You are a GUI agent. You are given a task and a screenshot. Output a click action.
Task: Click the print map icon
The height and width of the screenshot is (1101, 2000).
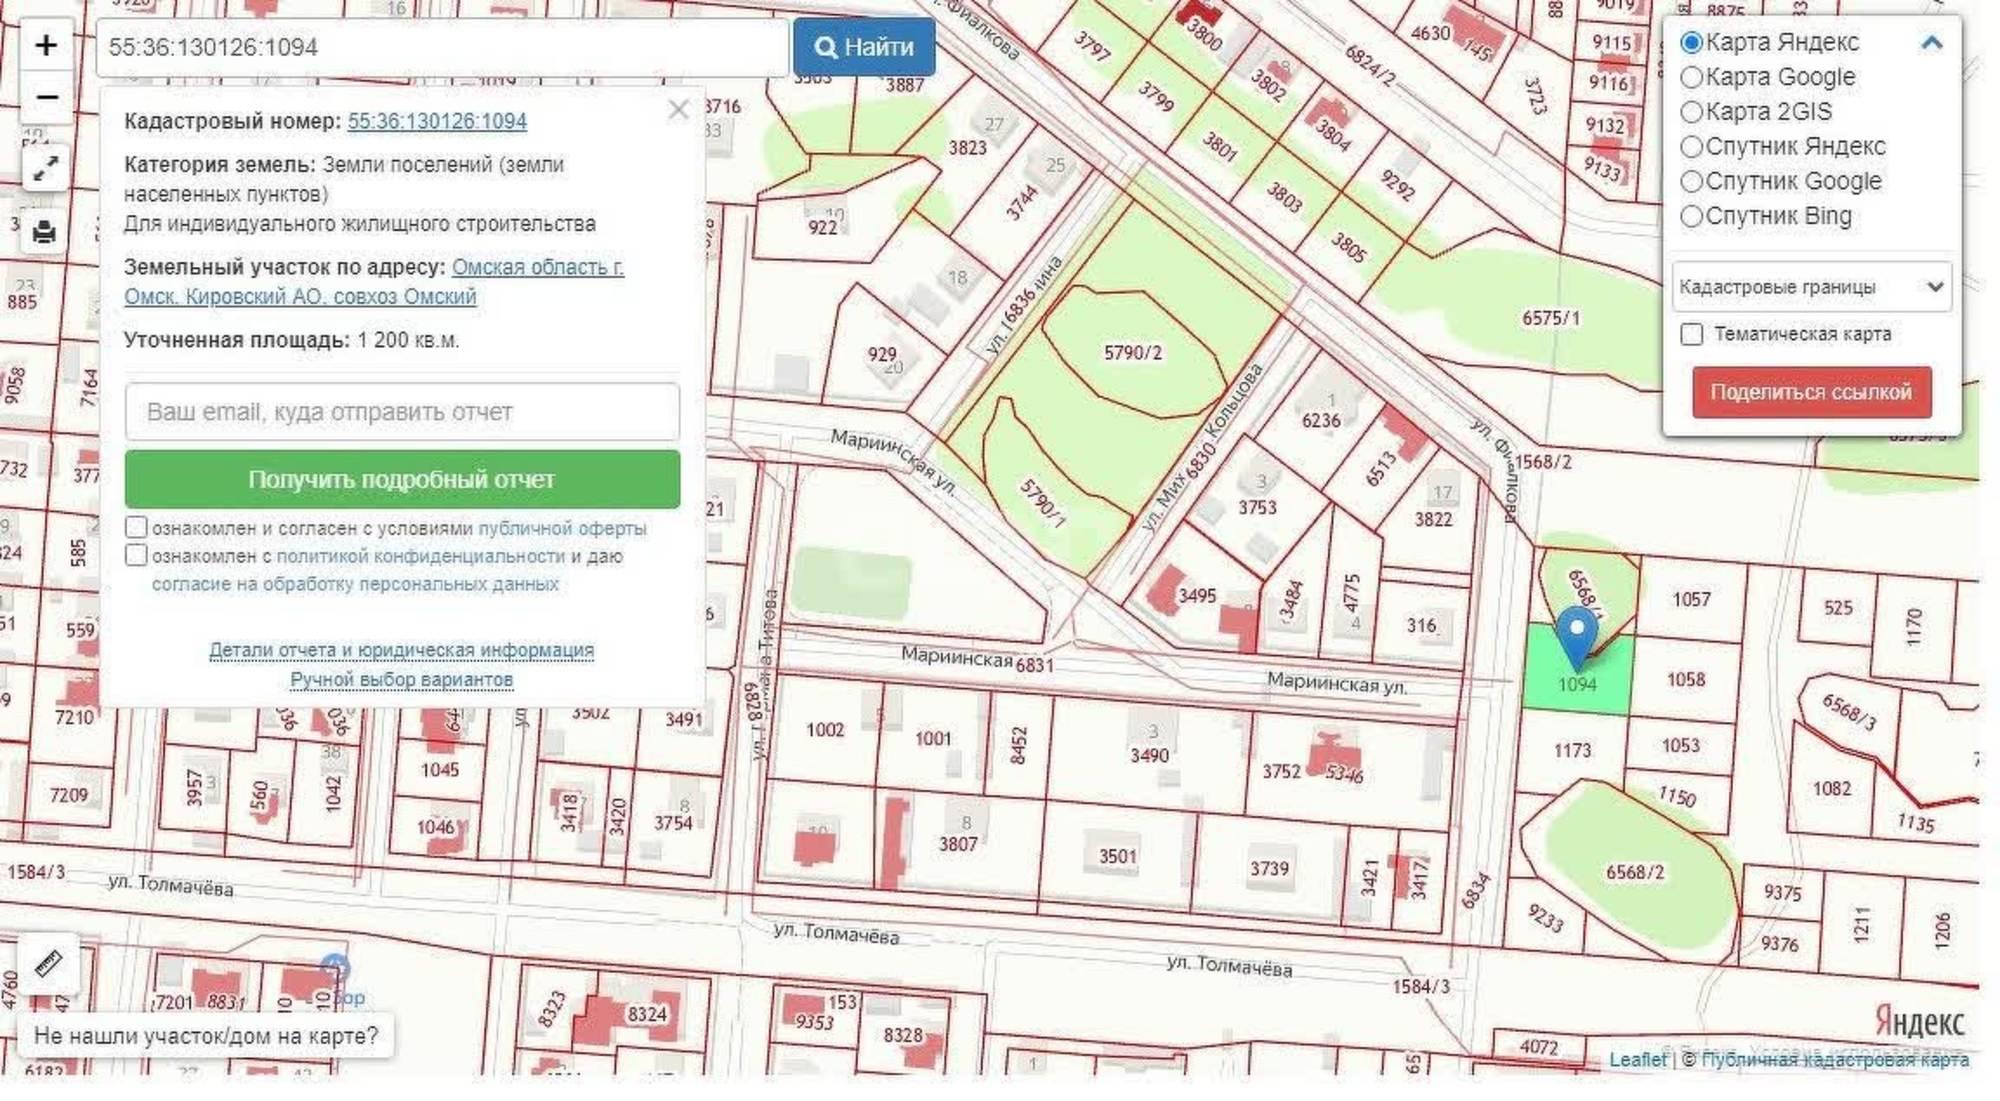(x=45, y=232)
